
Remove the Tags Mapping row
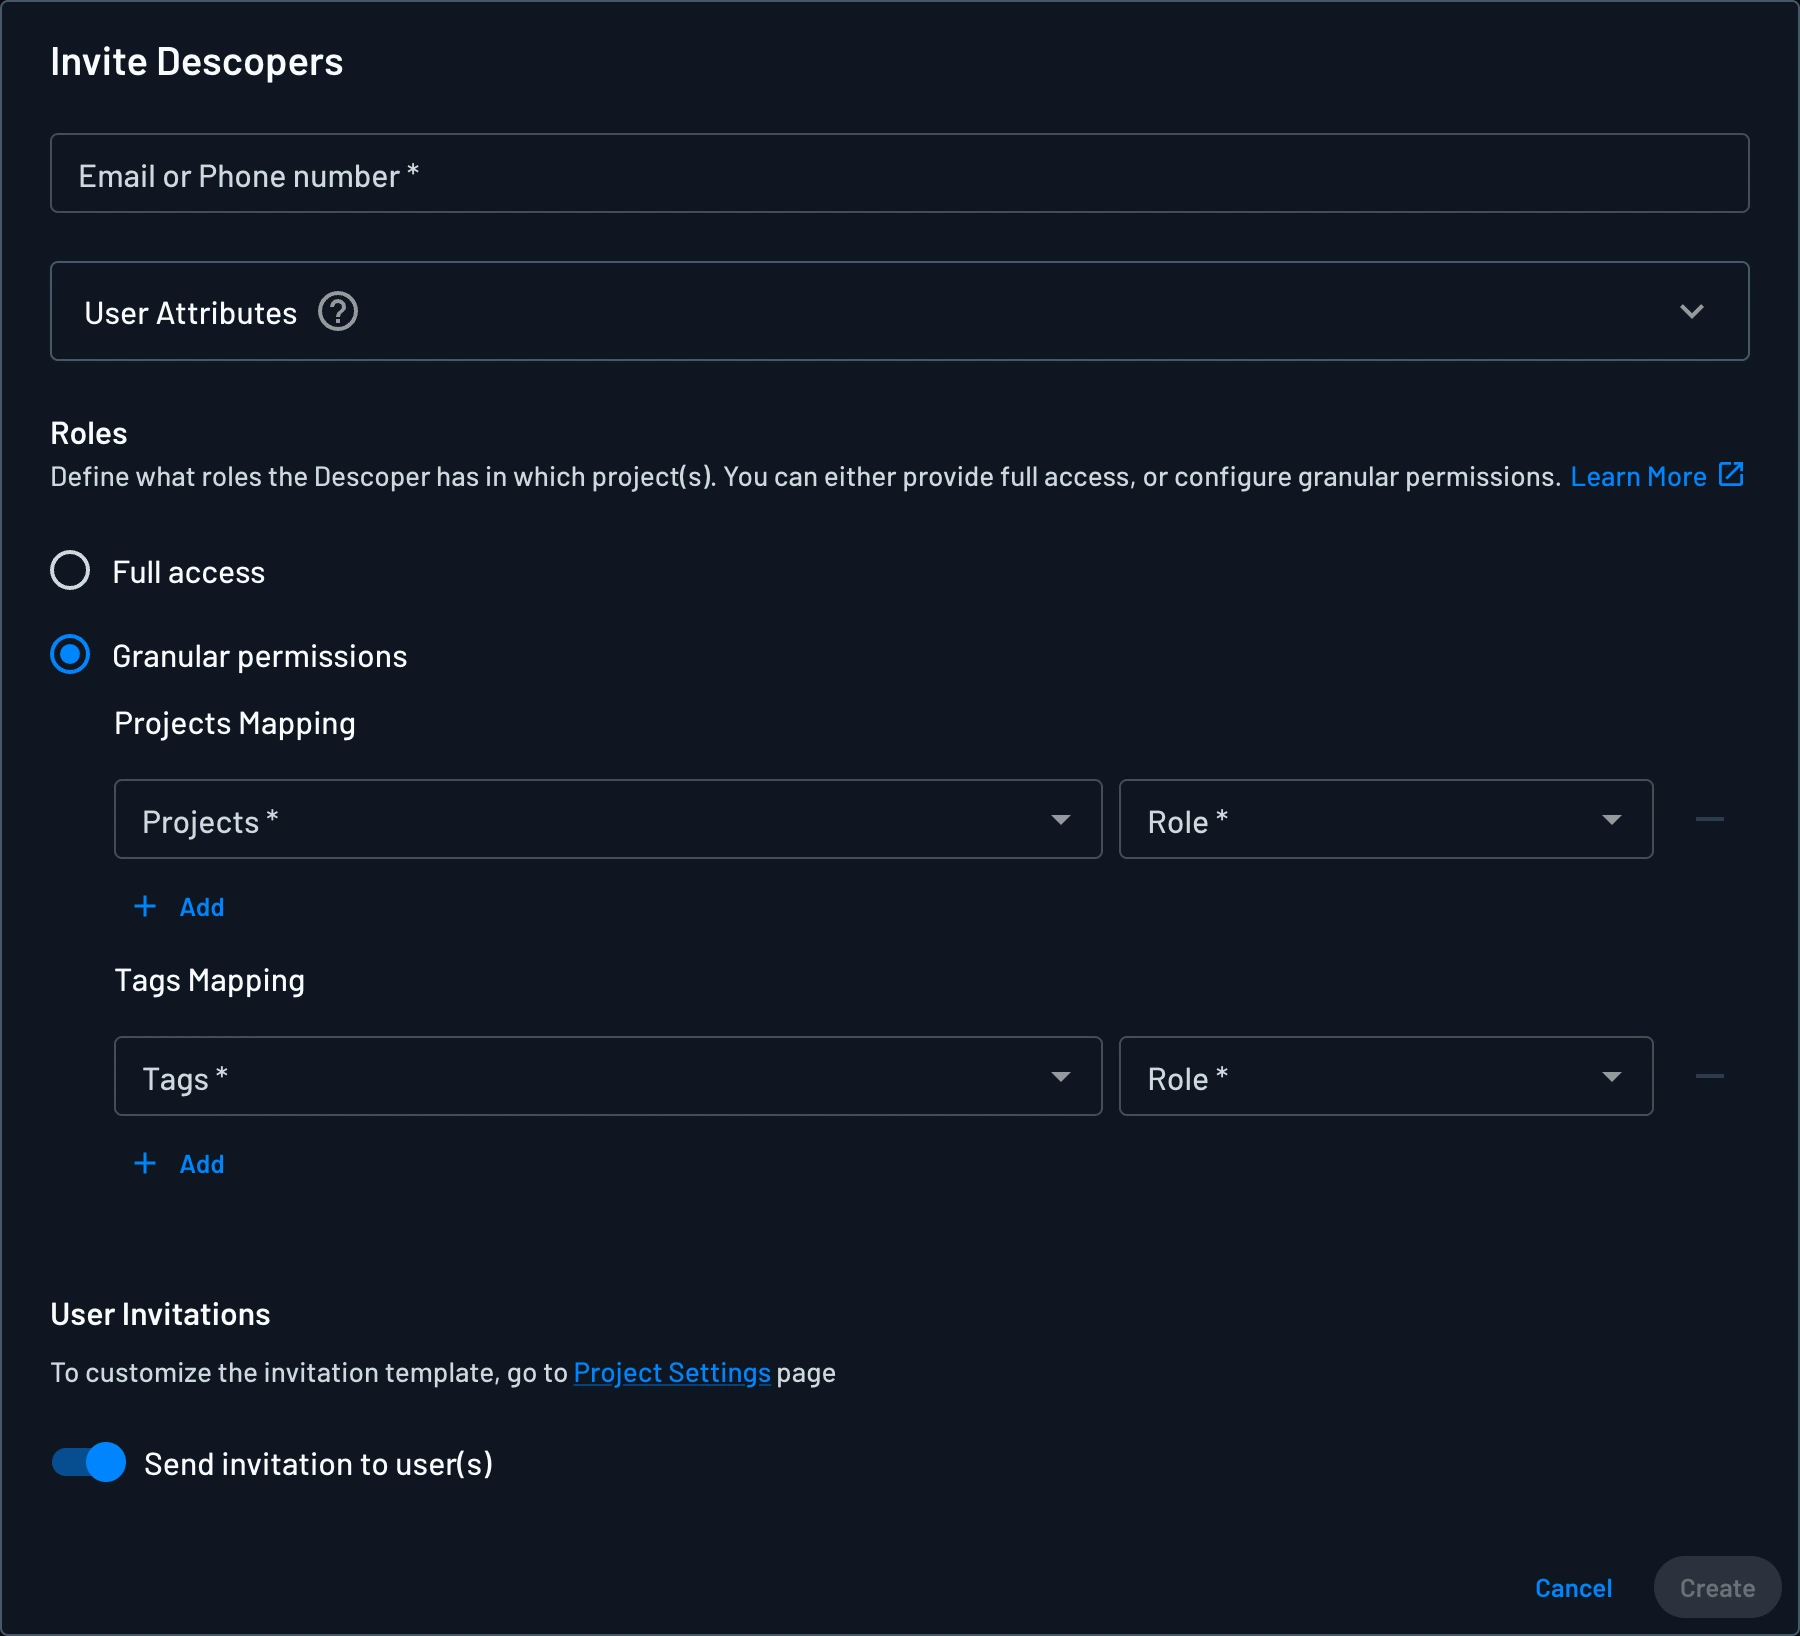tap(1710, 1076)
